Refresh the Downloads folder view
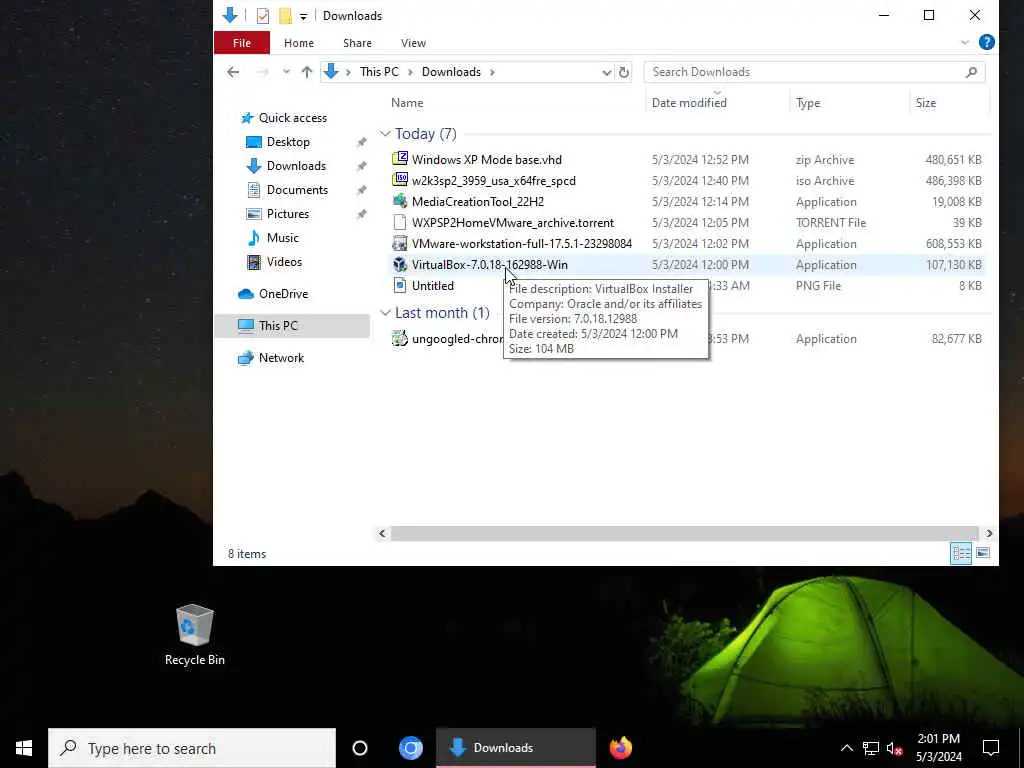Image resolution: width=1024 pixels, height=768 pixels. pyautogui.click(x=624, y=72)
